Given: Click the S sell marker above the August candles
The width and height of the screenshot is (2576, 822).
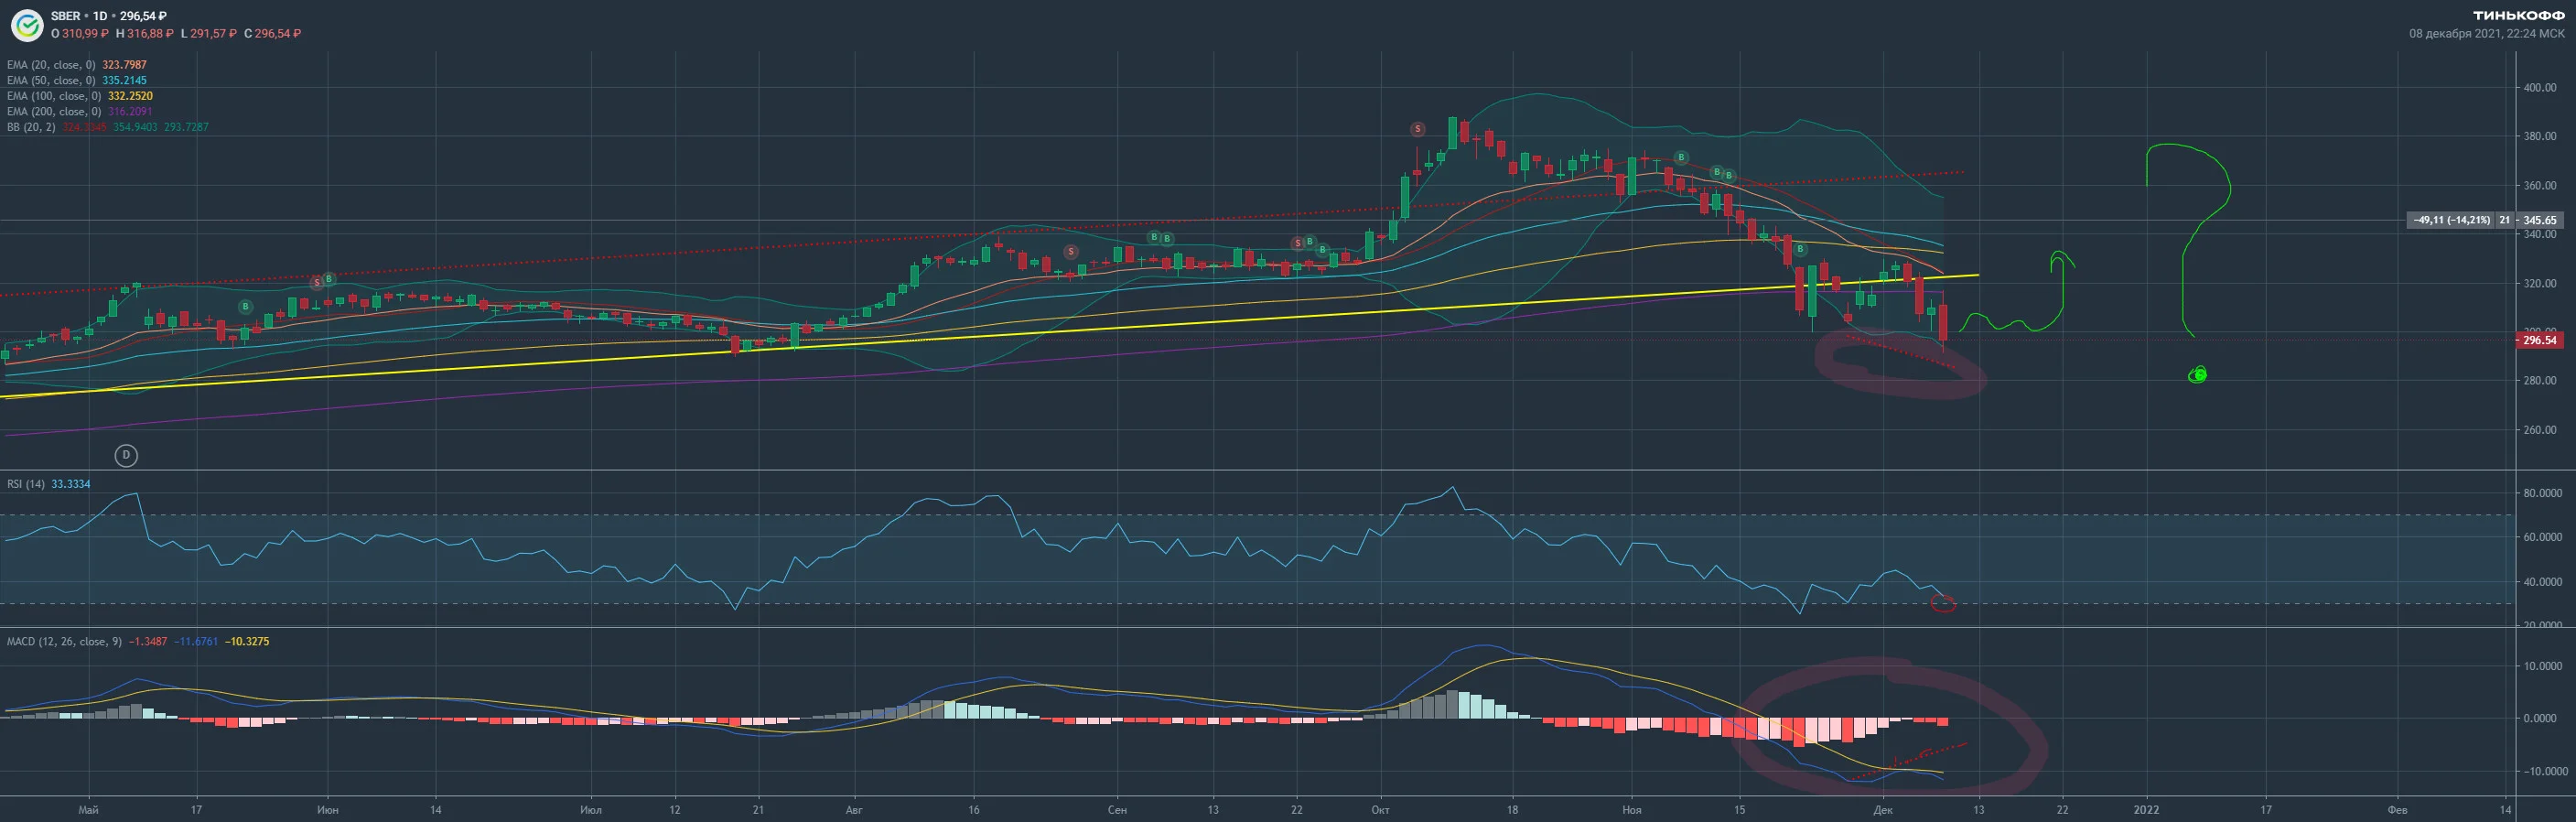Looking at the screenshot, I should (x=1070, y=251).
